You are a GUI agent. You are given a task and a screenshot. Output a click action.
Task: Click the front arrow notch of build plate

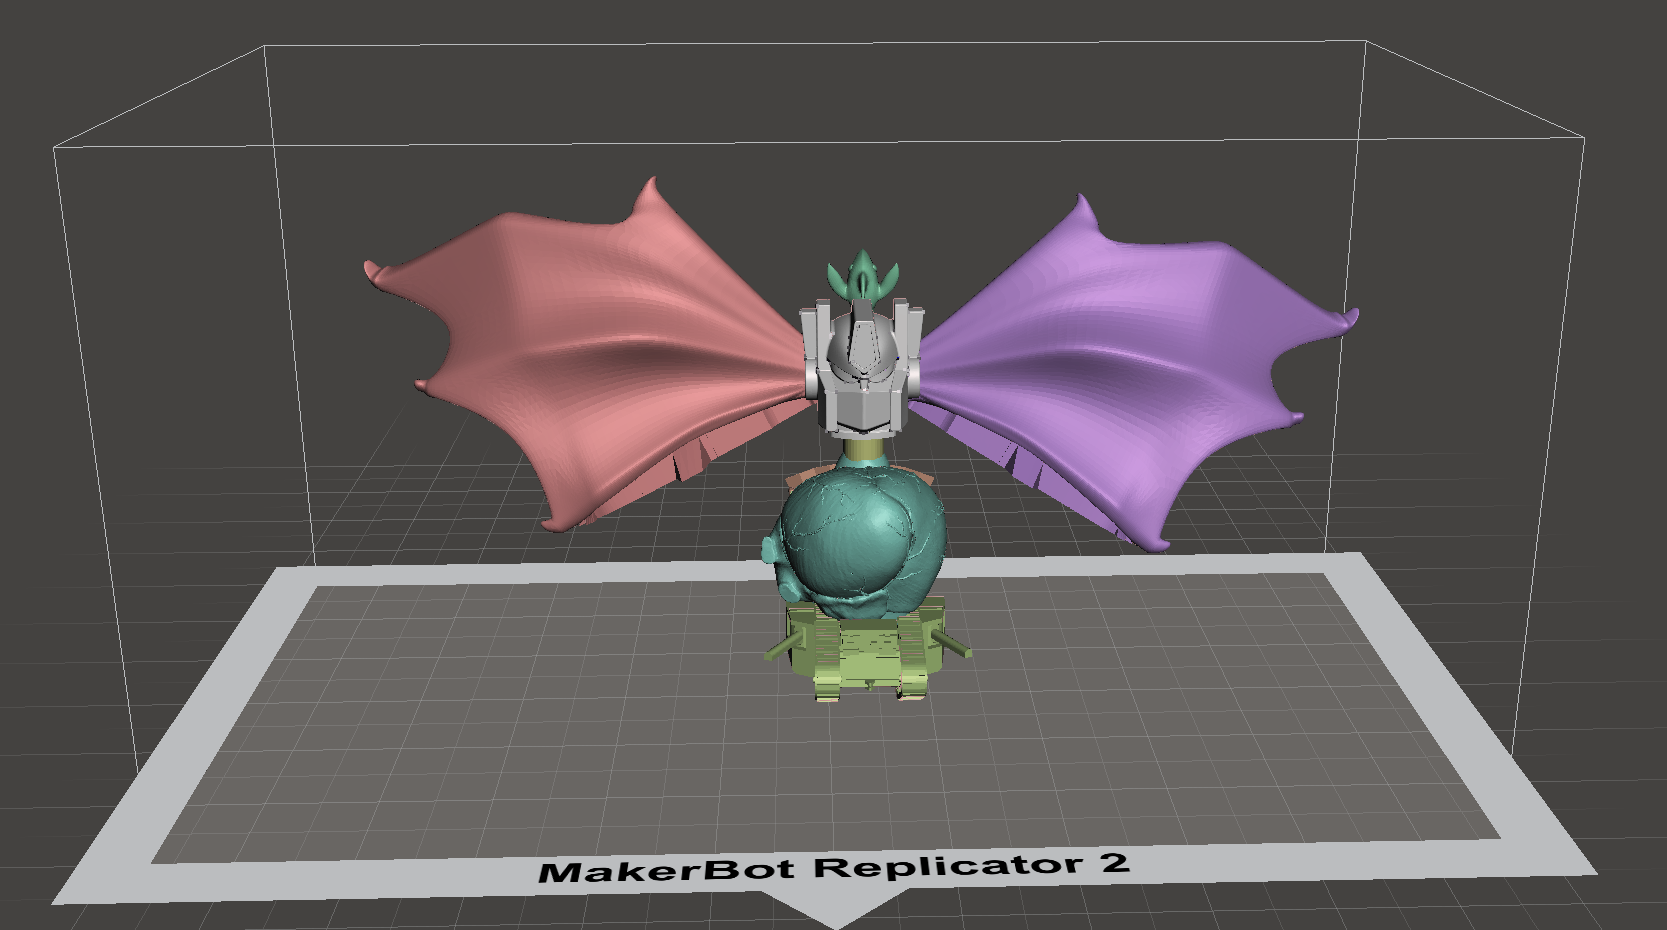click(x=834, y=914)
